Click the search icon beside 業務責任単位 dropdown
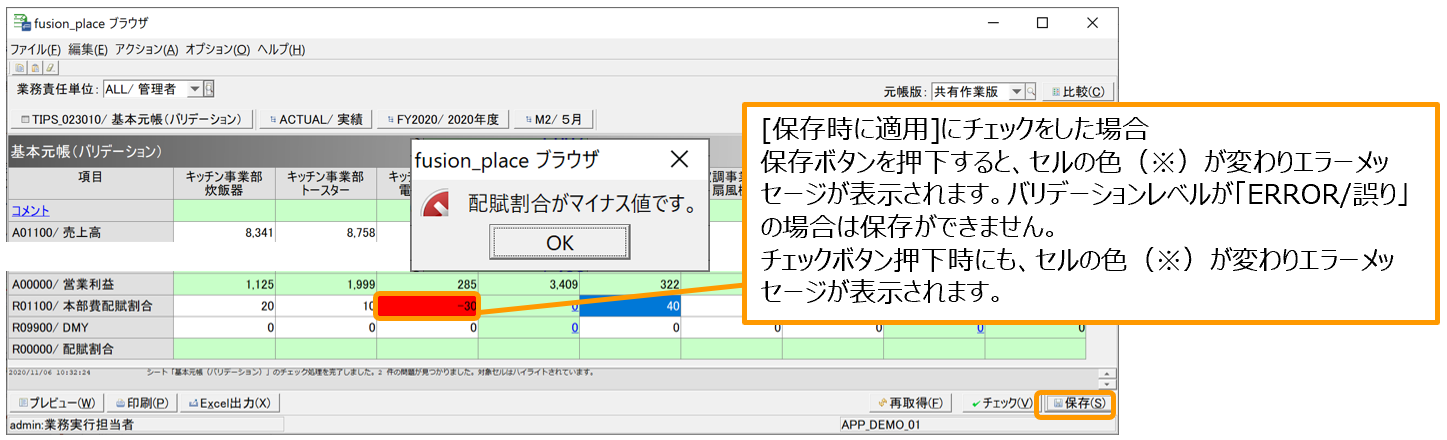This screenshot has height=440, width=1447. coord(209,89)
